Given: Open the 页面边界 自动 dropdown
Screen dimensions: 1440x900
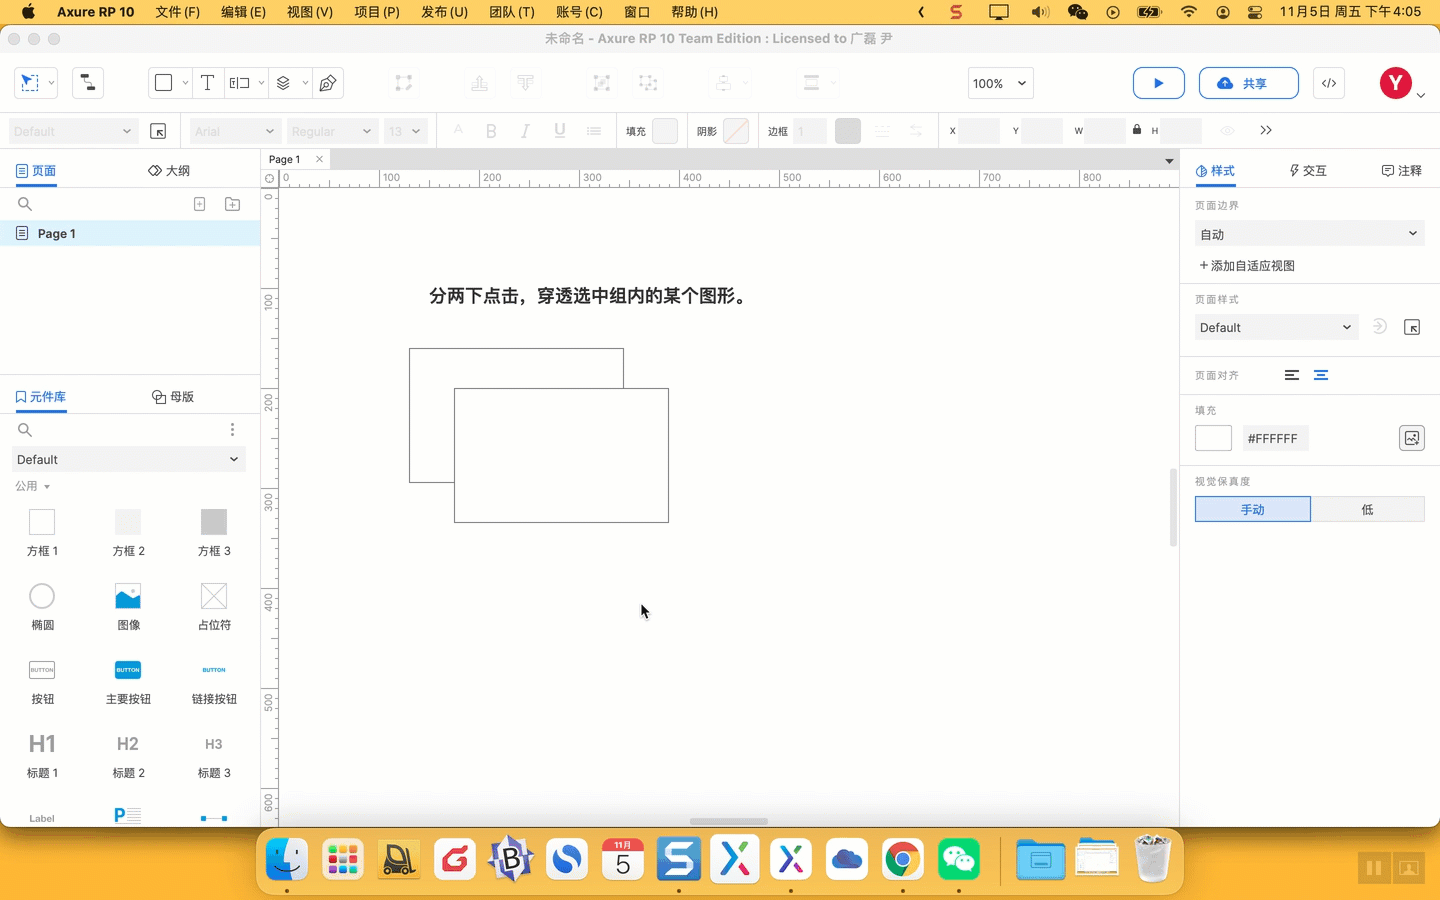Looking at the screenshot, I should 1309,234.
